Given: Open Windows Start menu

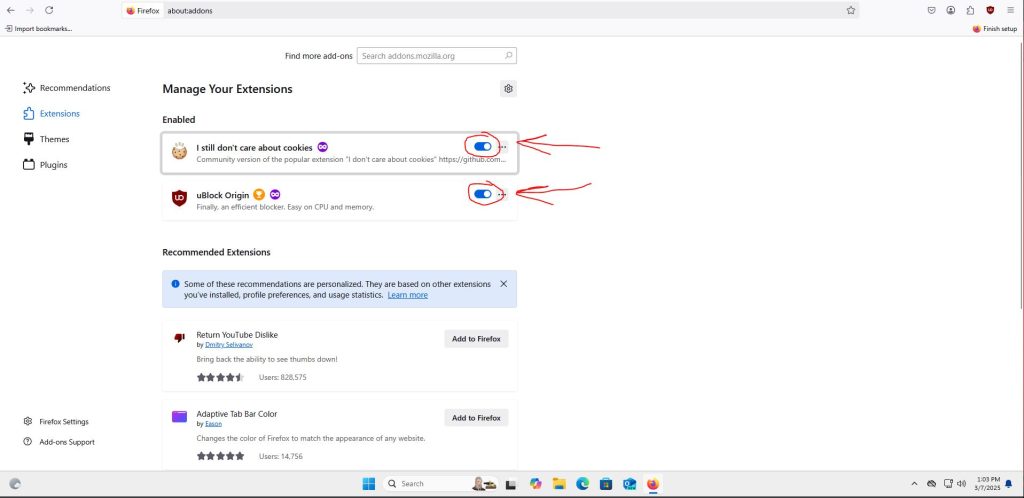Looking at the screenshot, I should 369,484.
